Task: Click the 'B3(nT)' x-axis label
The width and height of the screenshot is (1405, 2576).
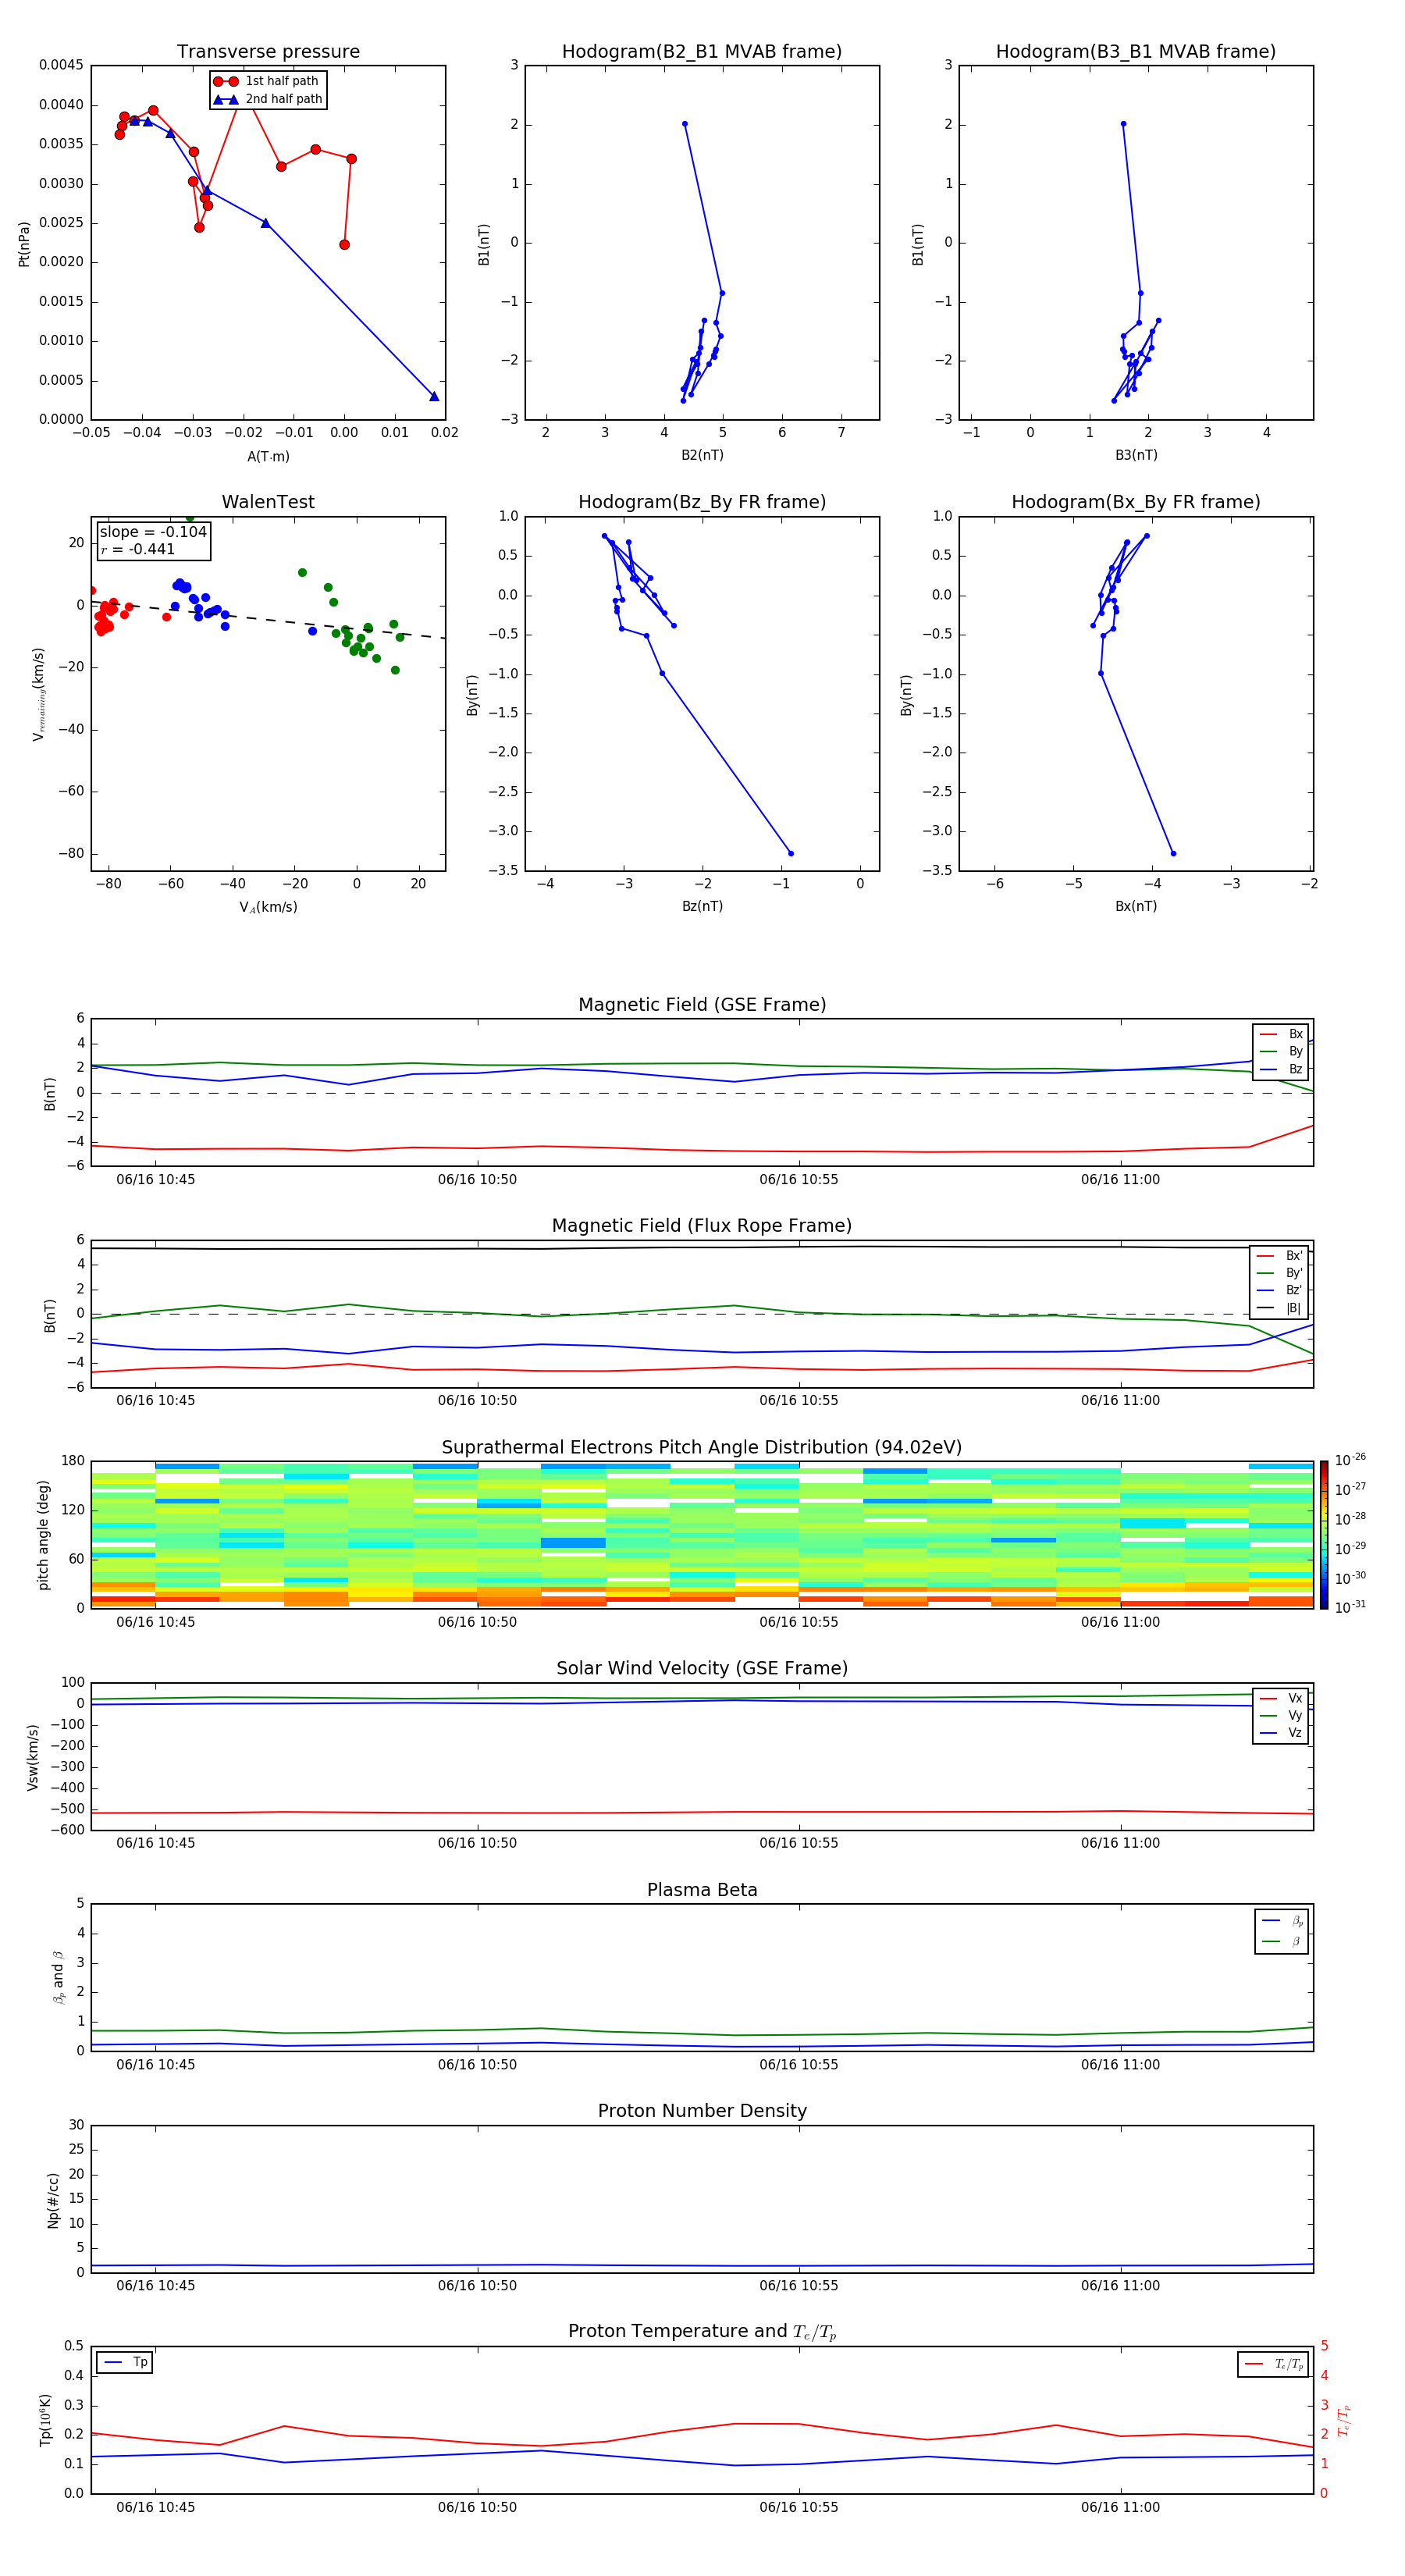Action: click(x=1136, y=455)
